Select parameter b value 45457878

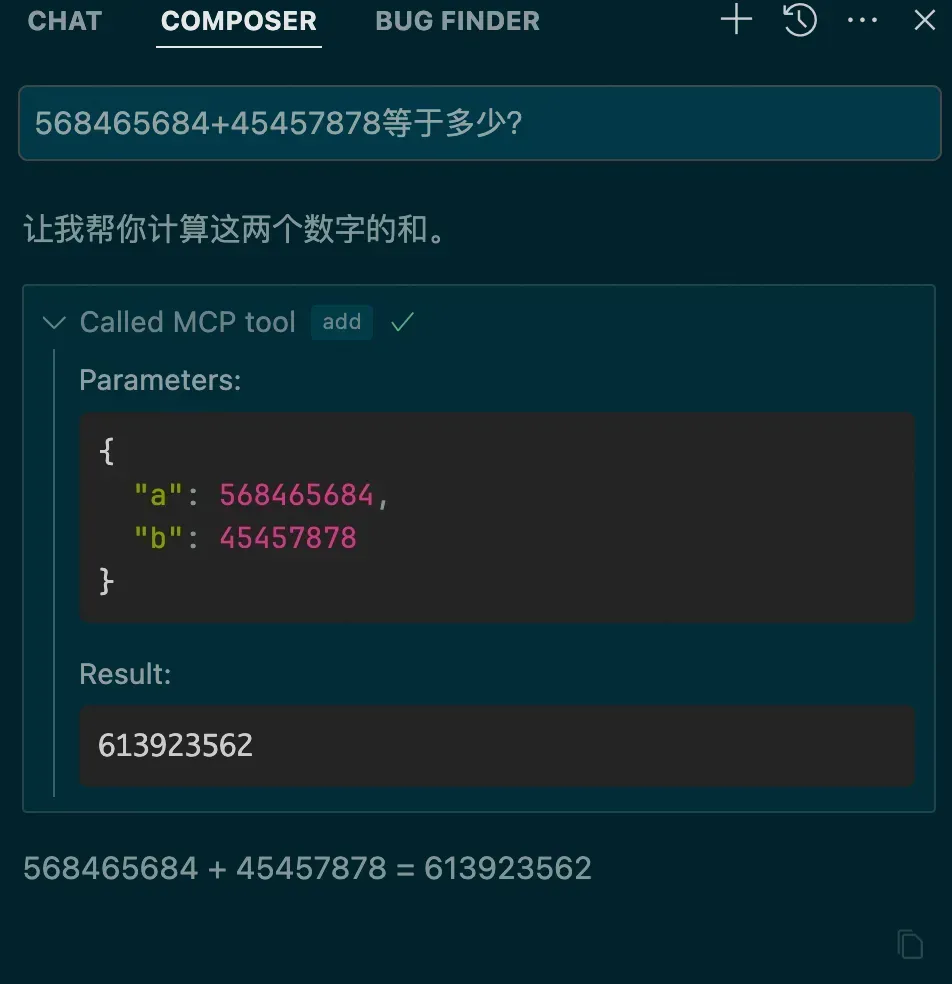pyautogui.click(x=288, y=538)
